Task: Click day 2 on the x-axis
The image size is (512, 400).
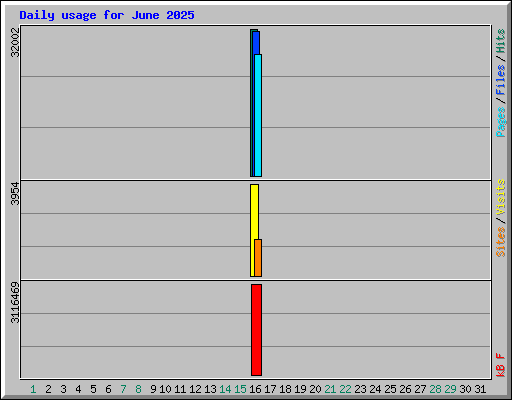Action: (48, 389)
